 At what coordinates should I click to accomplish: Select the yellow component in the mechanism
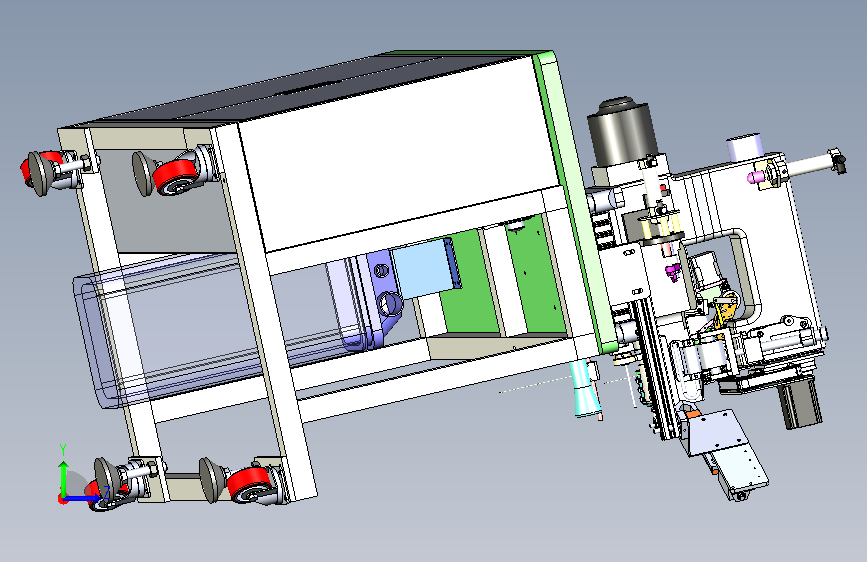point(724,313)
